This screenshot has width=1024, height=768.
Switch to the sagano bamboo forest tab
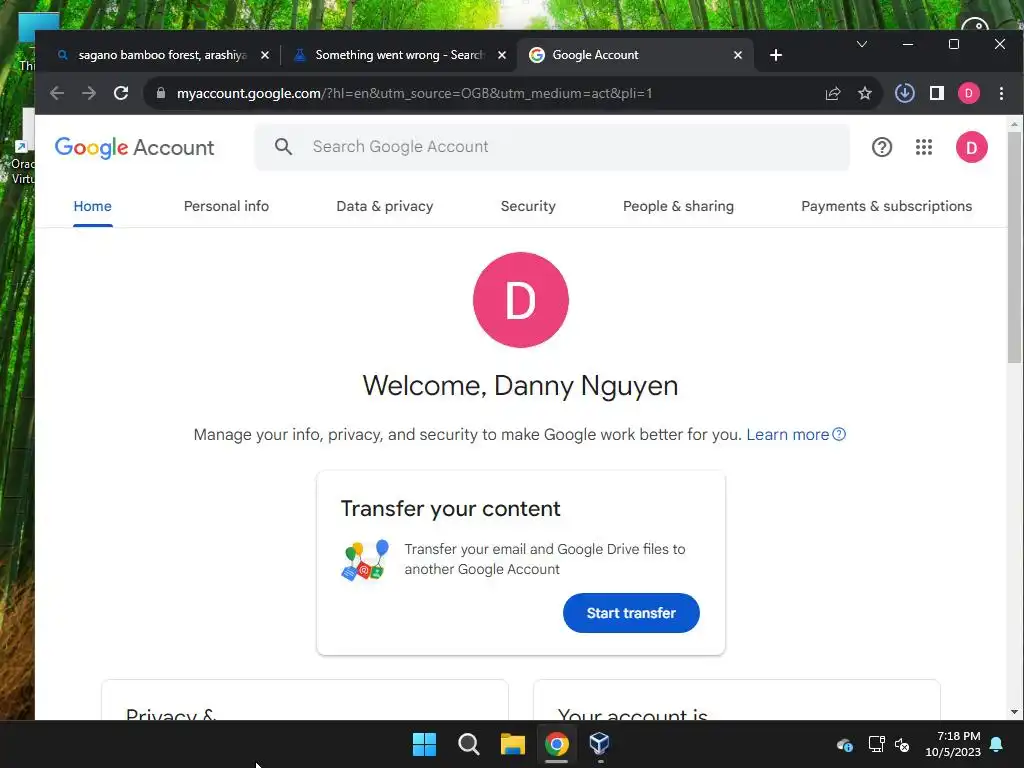162,56
